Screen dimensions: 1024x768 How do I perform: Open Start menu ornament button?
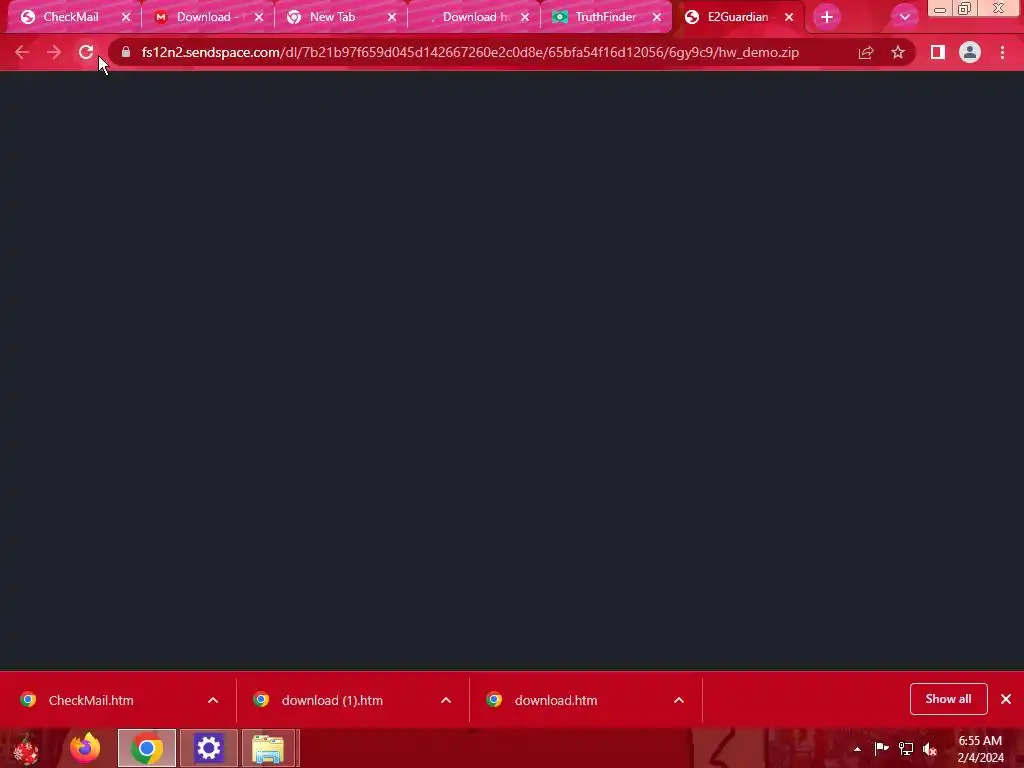tap(27, 748)
